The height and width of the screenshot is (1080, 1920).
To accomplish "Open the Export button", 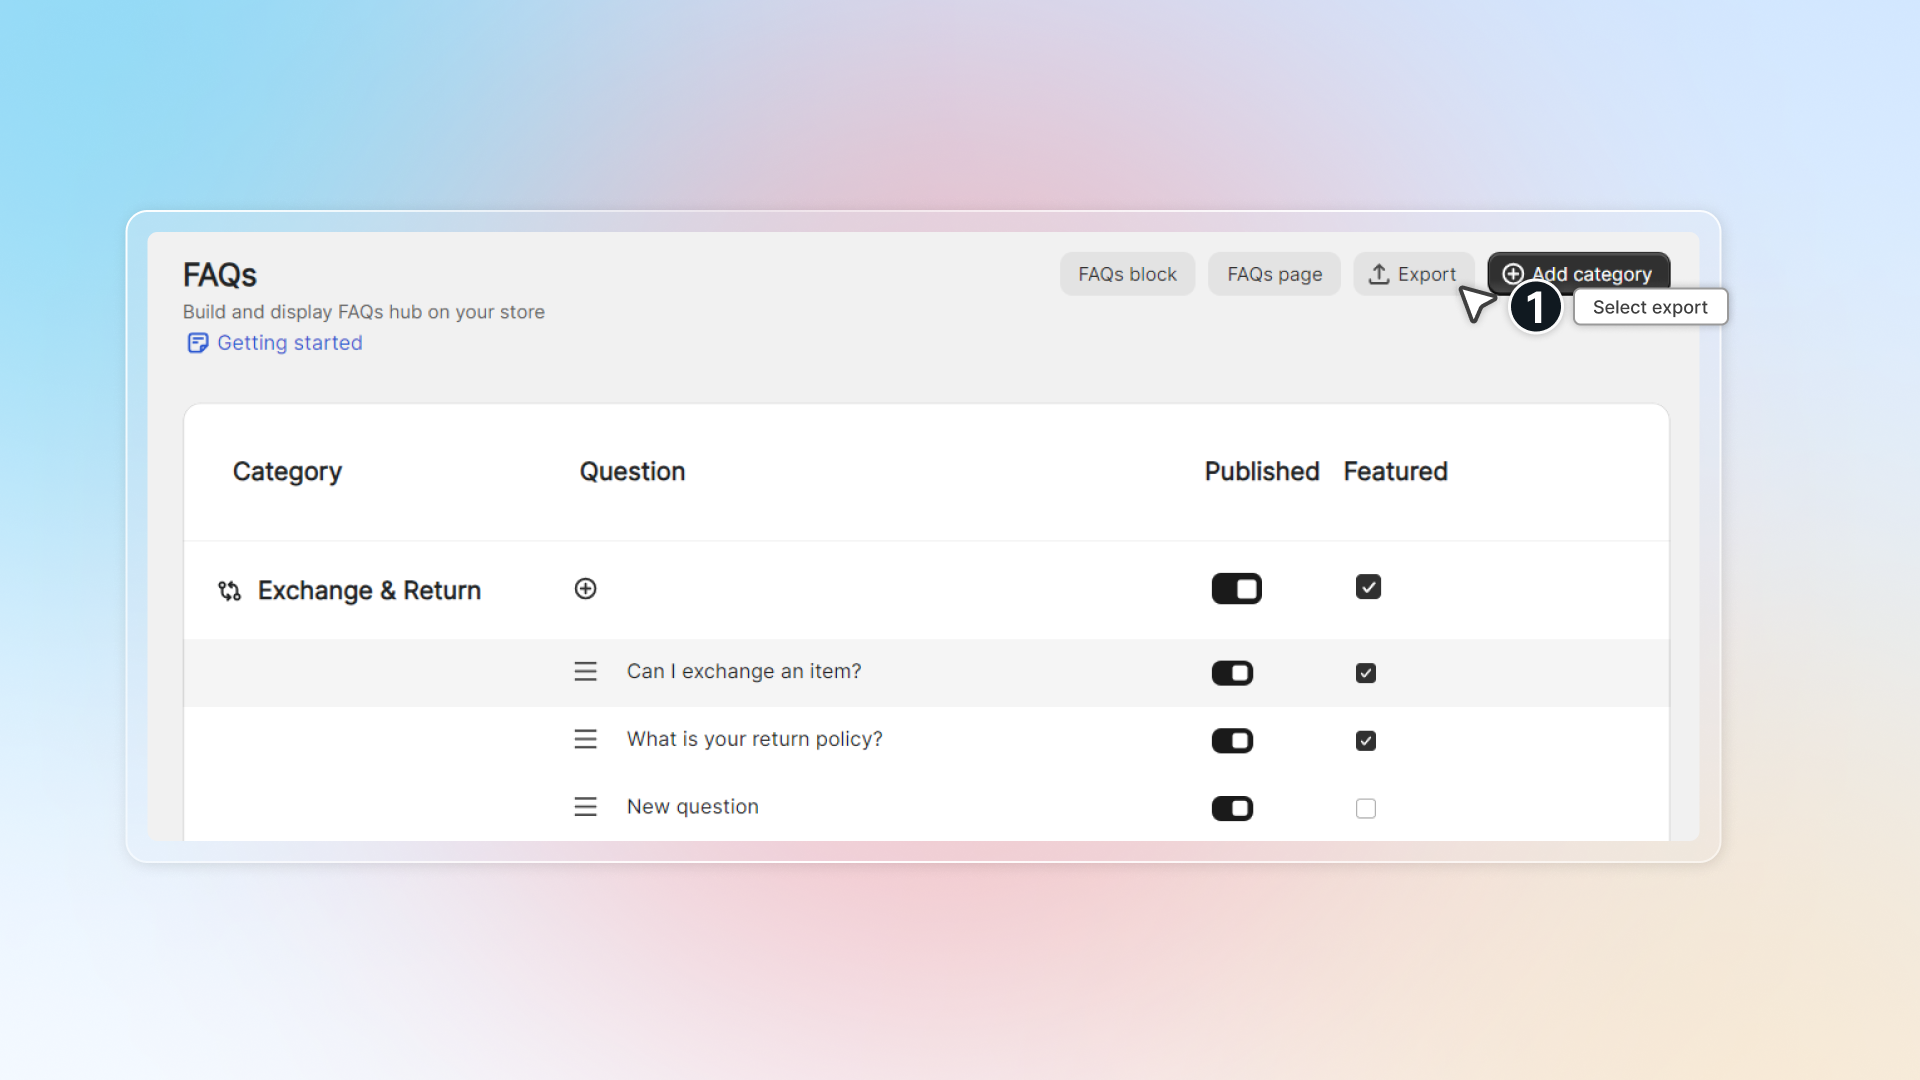I will (x=1412, y=274).
